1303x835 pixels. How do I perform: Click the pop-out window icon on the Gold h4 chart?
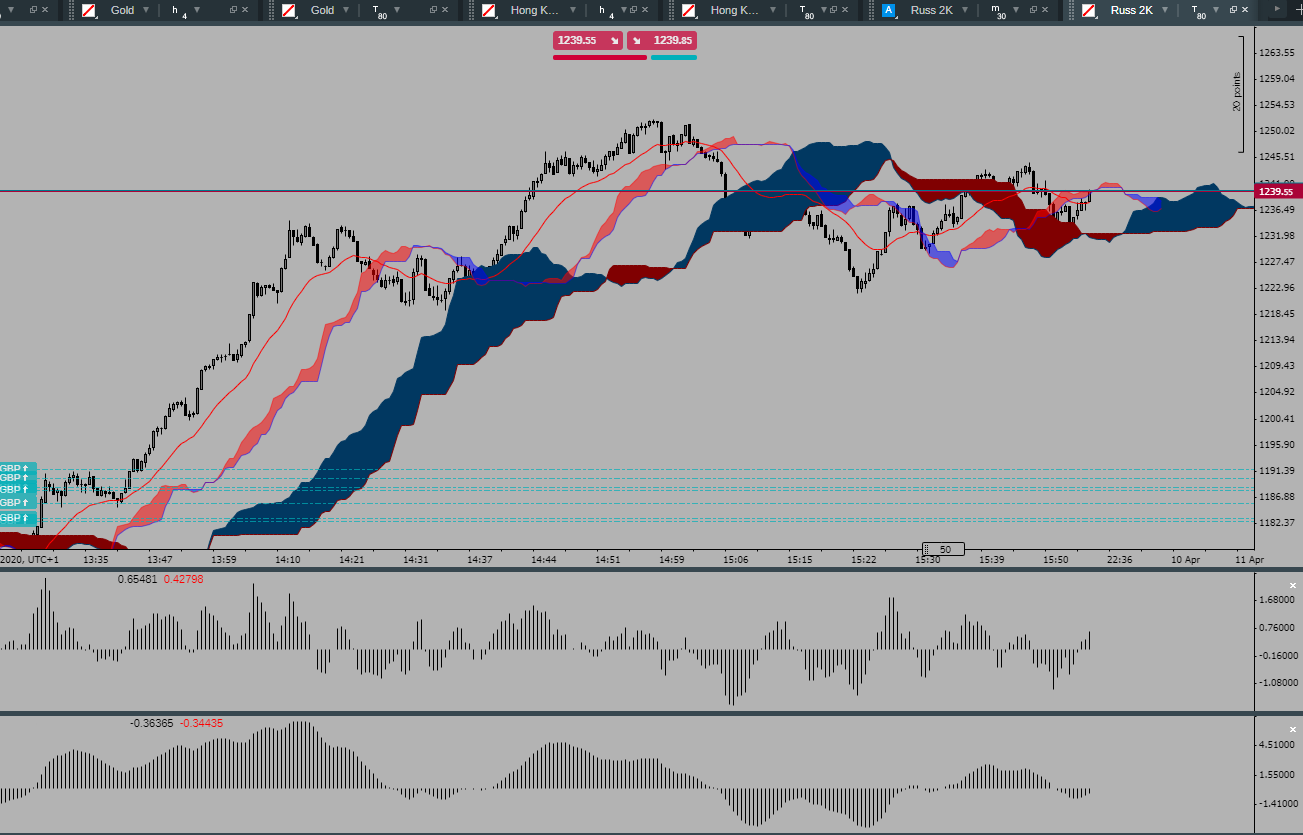pos(233,11)
